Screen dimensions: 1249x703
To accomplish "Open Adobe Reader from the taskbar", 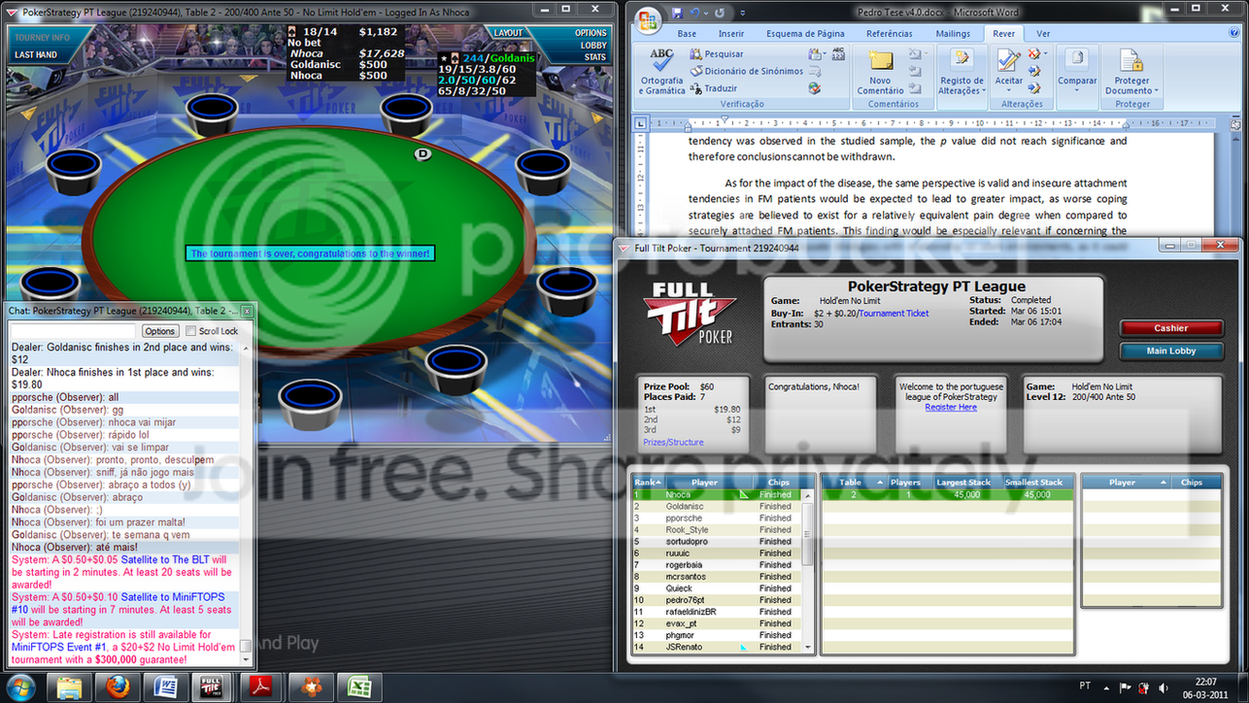I will [261, 687].
